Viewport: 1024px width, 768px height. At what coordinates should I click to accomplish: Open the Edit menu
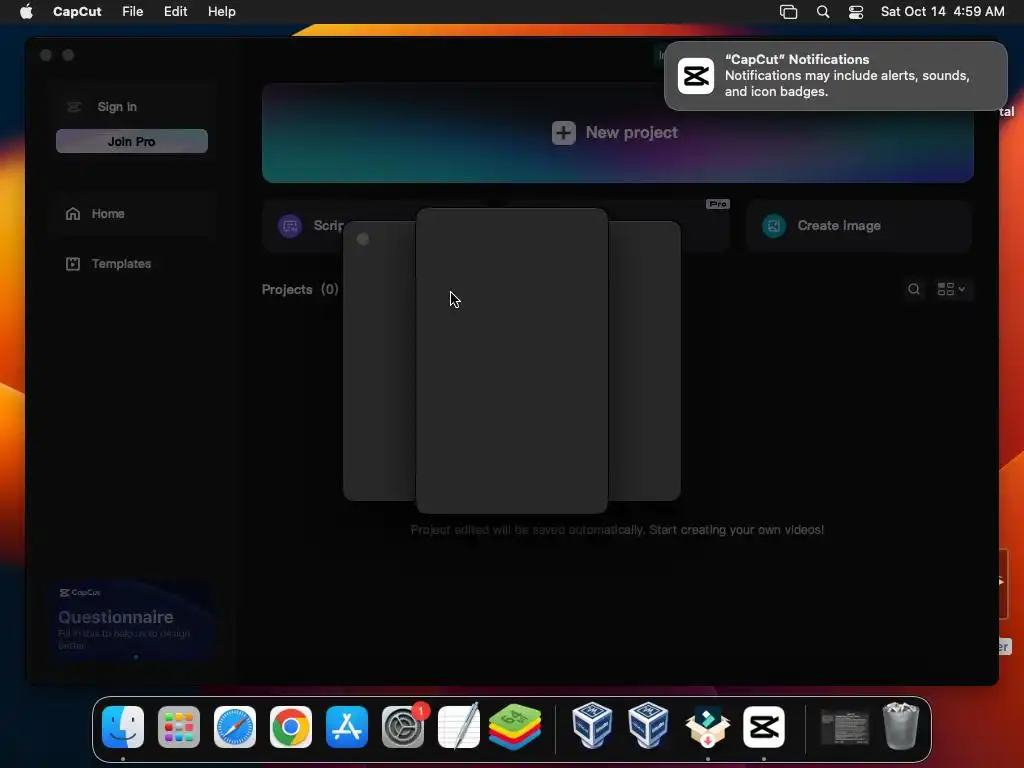[x=175, y=12]
